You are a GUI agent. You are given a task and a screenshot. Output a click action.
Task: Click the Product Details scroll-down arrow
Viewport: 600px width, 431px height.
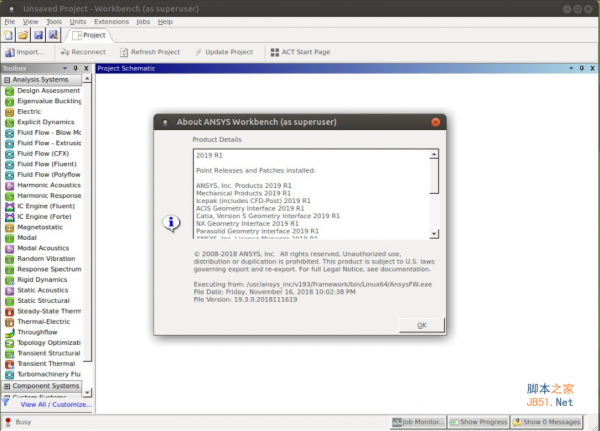point(434,233)
